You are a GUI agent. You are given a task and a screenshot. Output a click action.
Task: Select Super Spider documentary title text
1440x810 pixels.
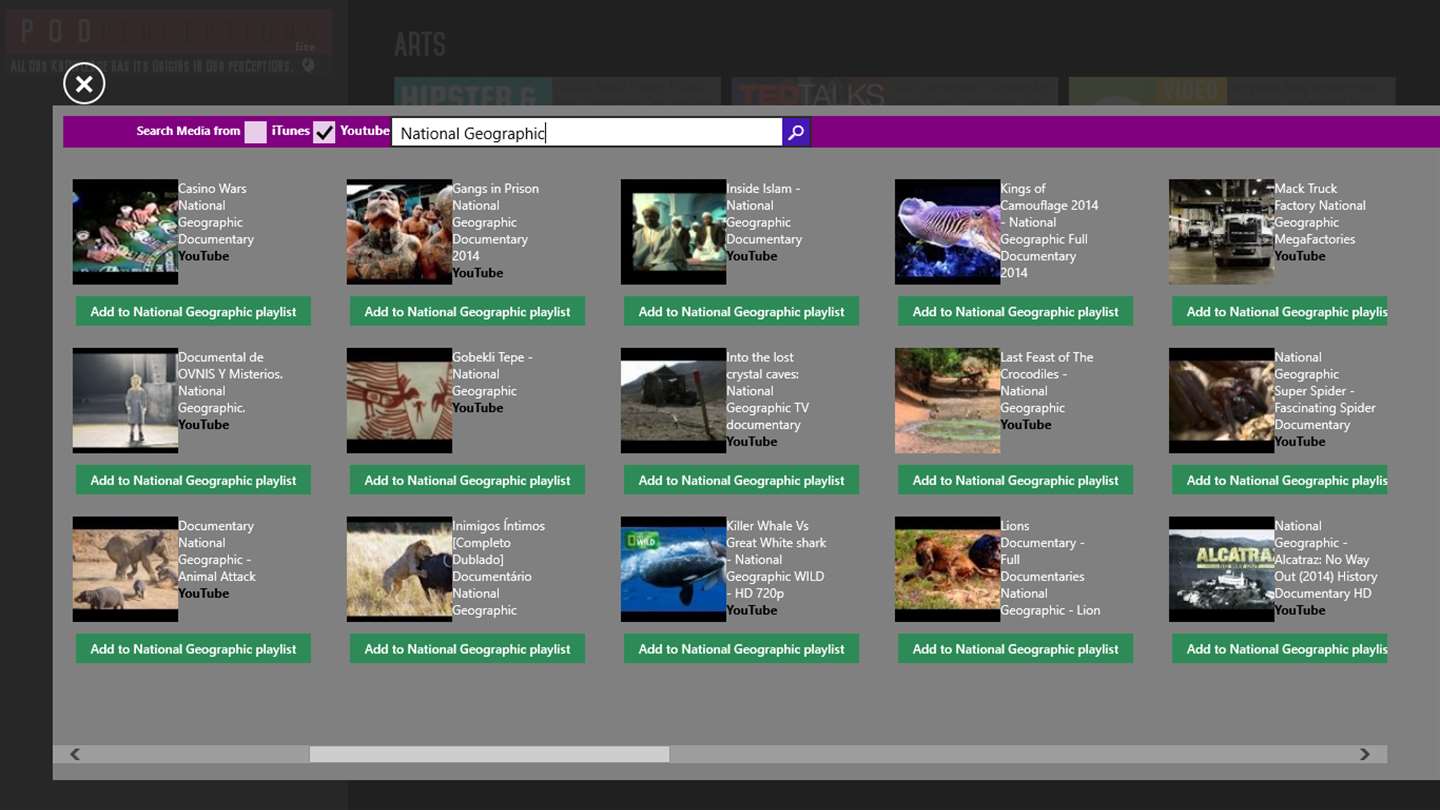coord(1325,391)
